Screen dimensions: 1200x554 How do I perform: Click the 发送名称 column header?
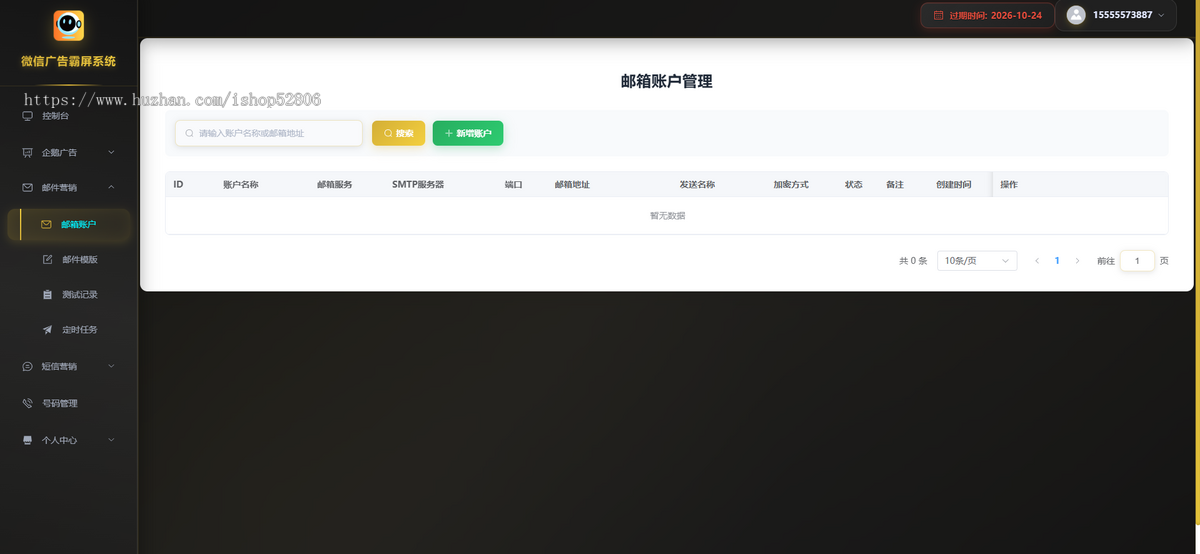point(697,185)
